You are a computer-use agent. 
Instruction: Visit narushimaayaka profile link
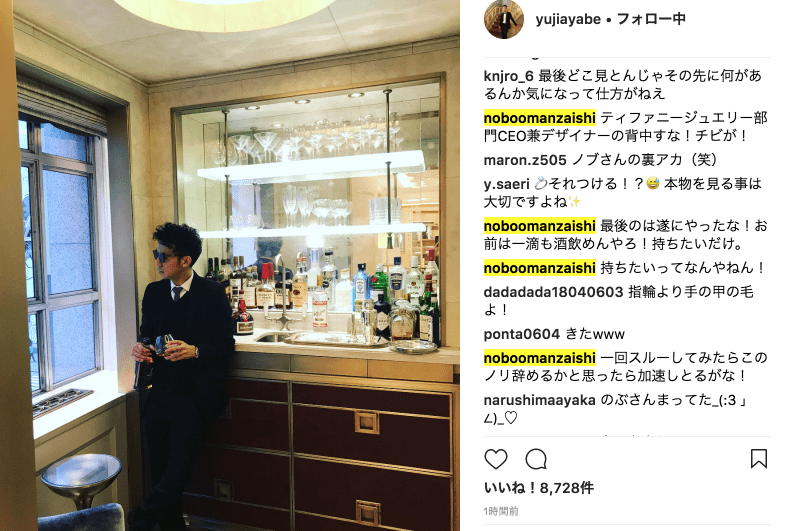click(x=539, y=400)
